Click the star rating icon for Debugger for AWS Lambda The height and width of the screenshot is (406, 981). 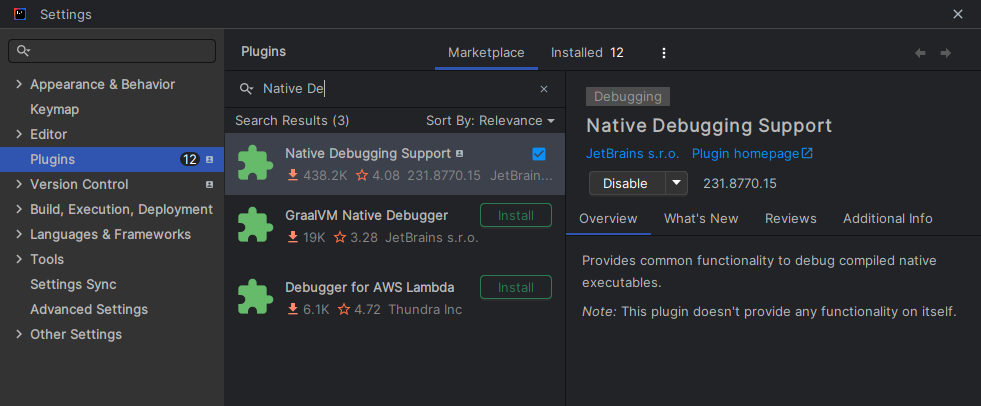coord(344,309)
